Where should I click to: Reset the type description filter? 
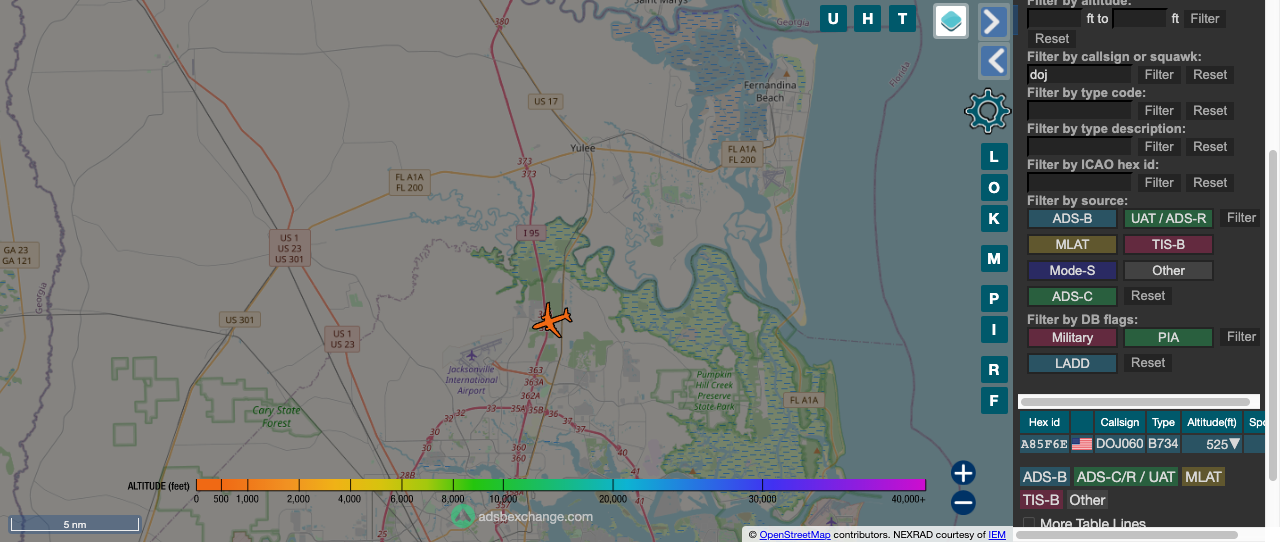click(1210, 146)
